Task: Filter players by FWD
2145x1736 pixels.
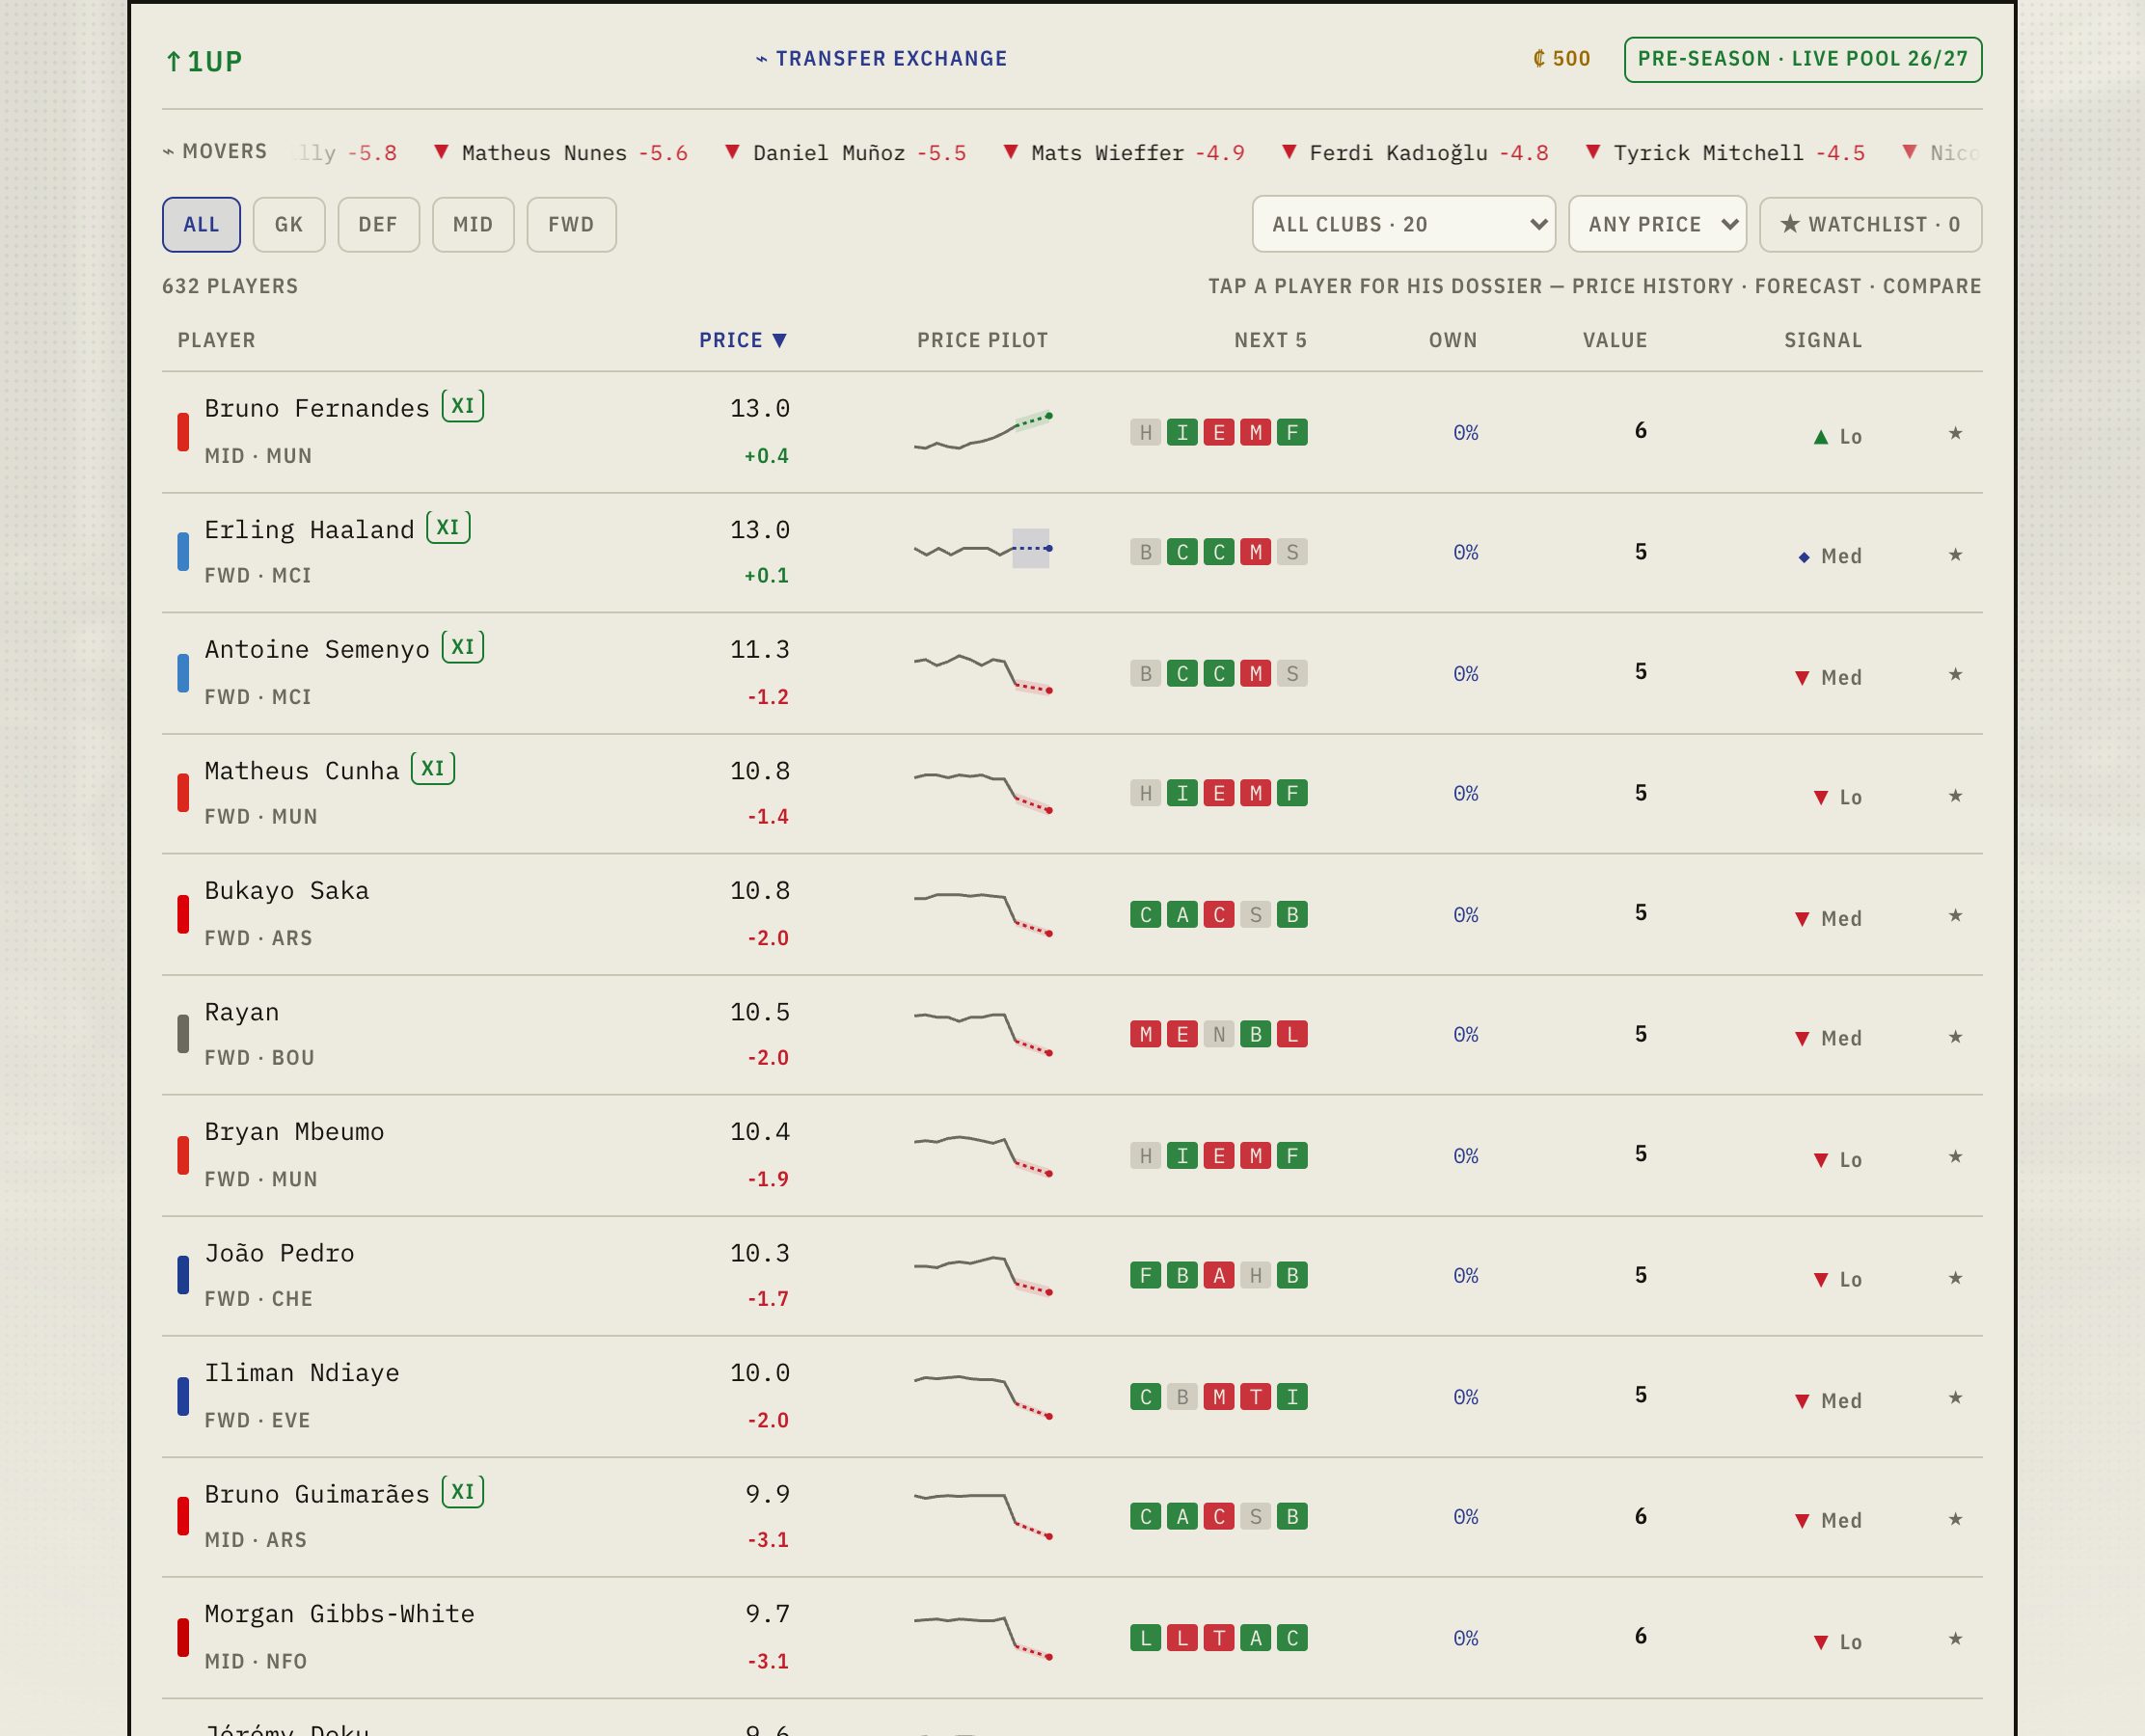Action: pyautogui.click(x=571, y=224)
